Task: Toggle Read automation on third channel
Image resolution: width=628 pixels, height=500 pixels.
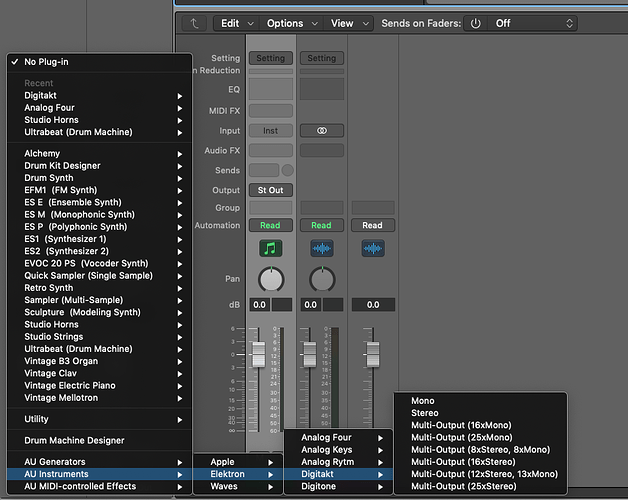Action: pyautogui.click(x=373, y=225)
